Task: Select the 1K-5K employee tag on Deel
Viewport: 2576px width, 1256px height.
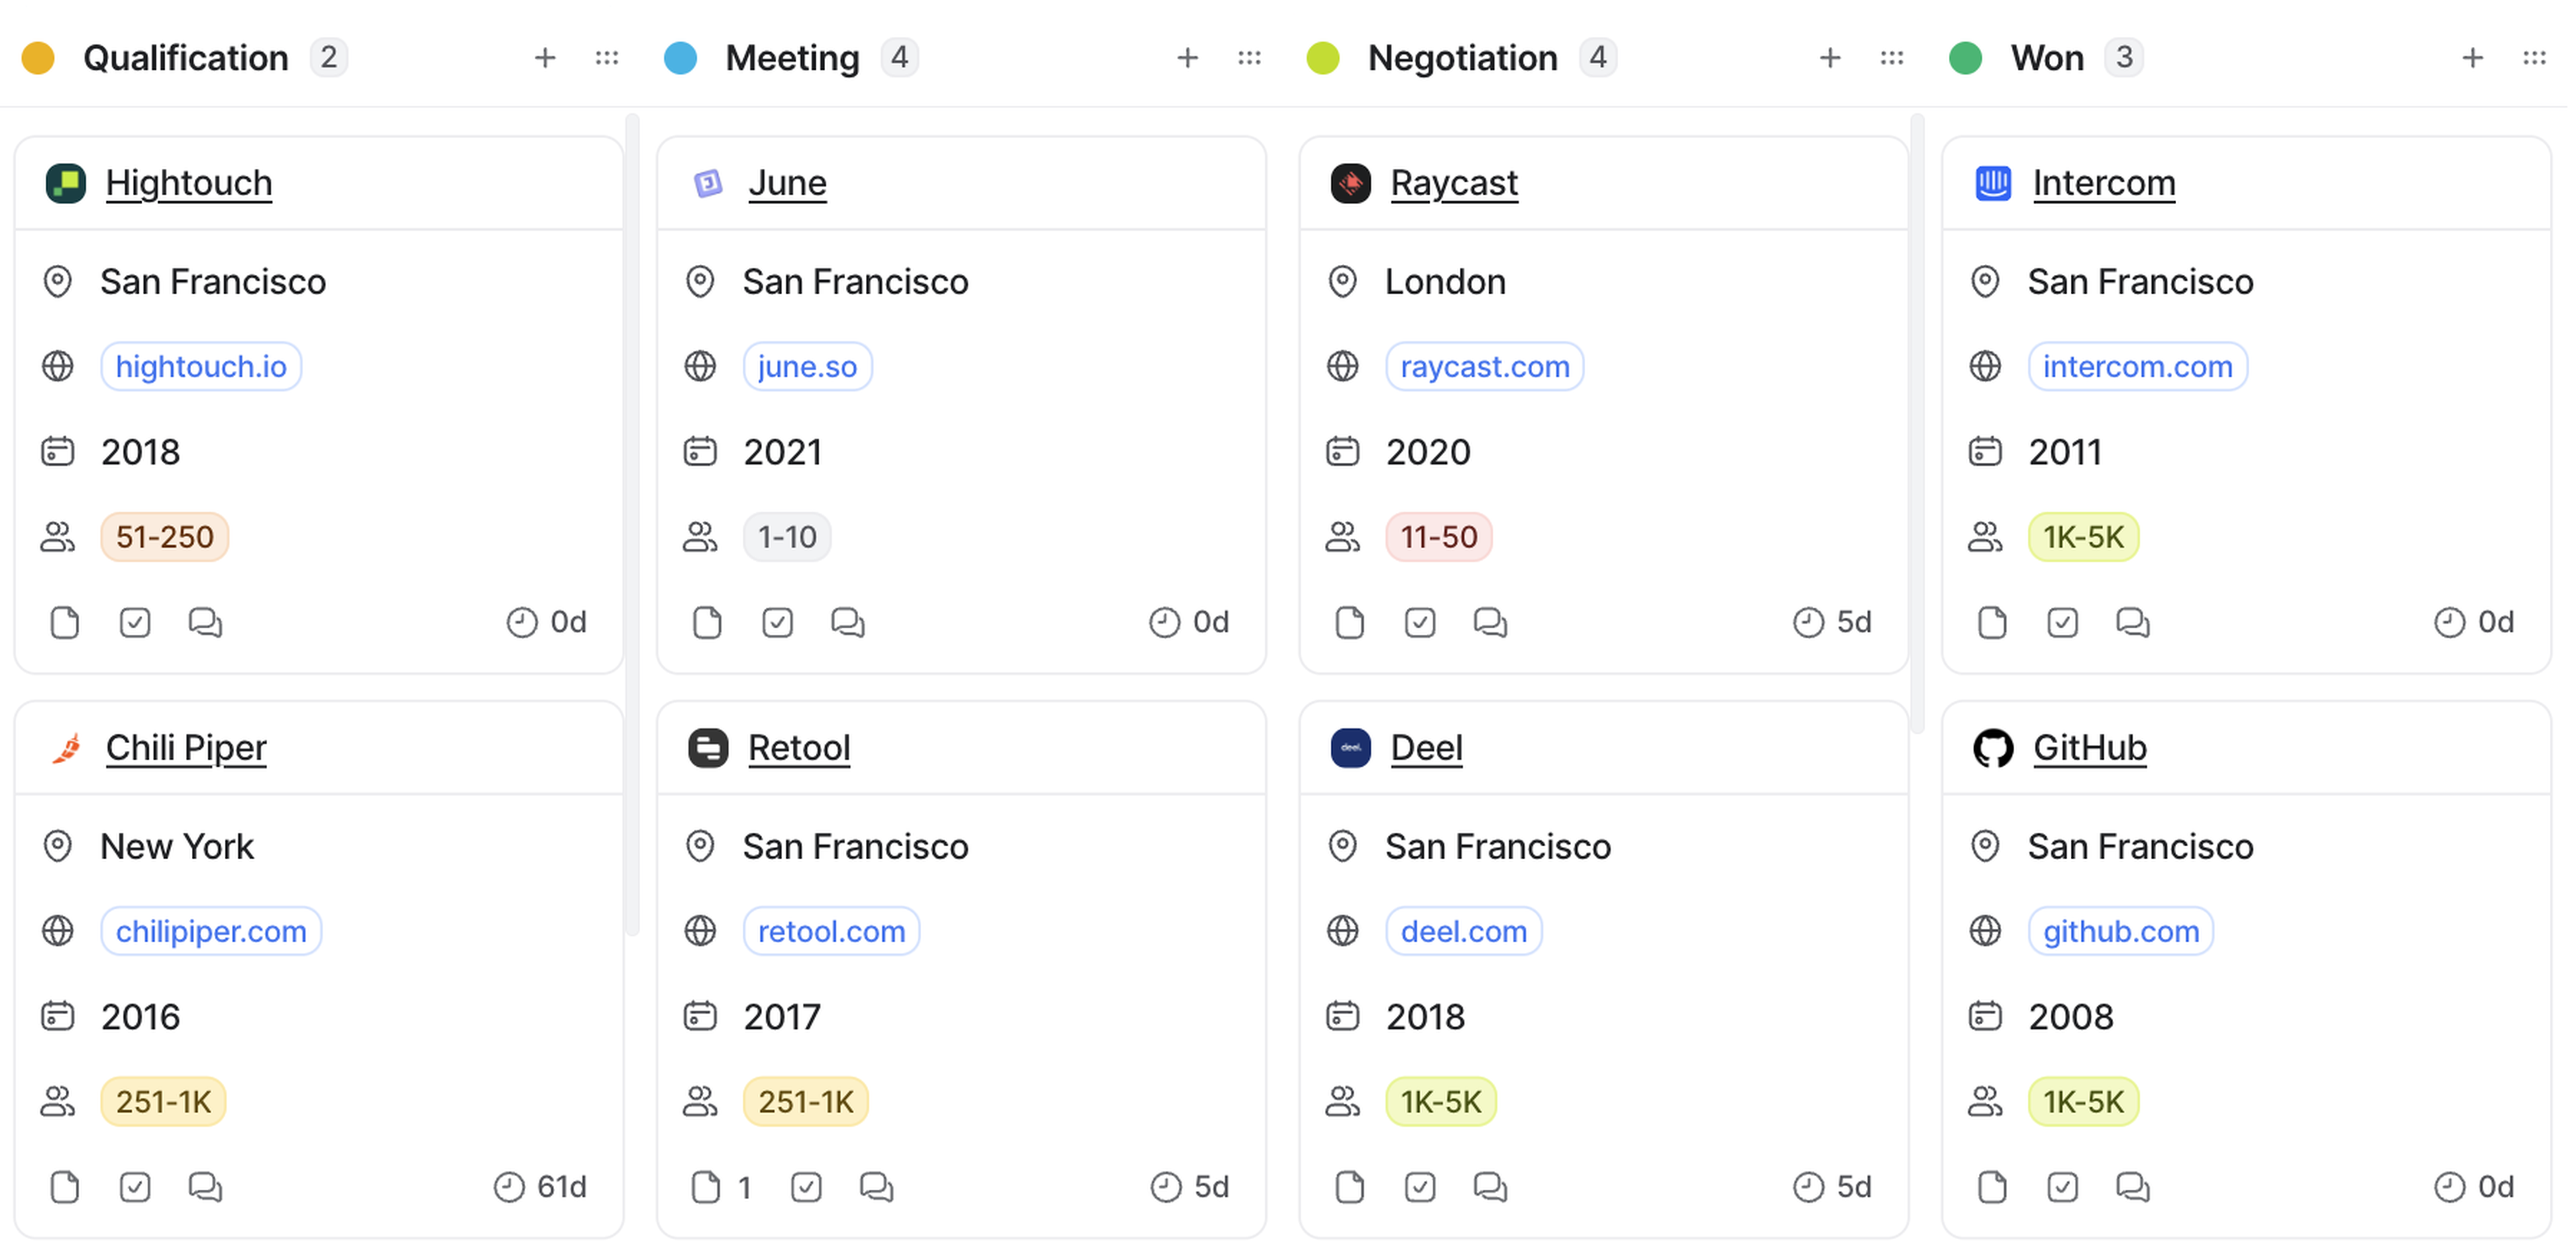Action: click(1440, 1102)
